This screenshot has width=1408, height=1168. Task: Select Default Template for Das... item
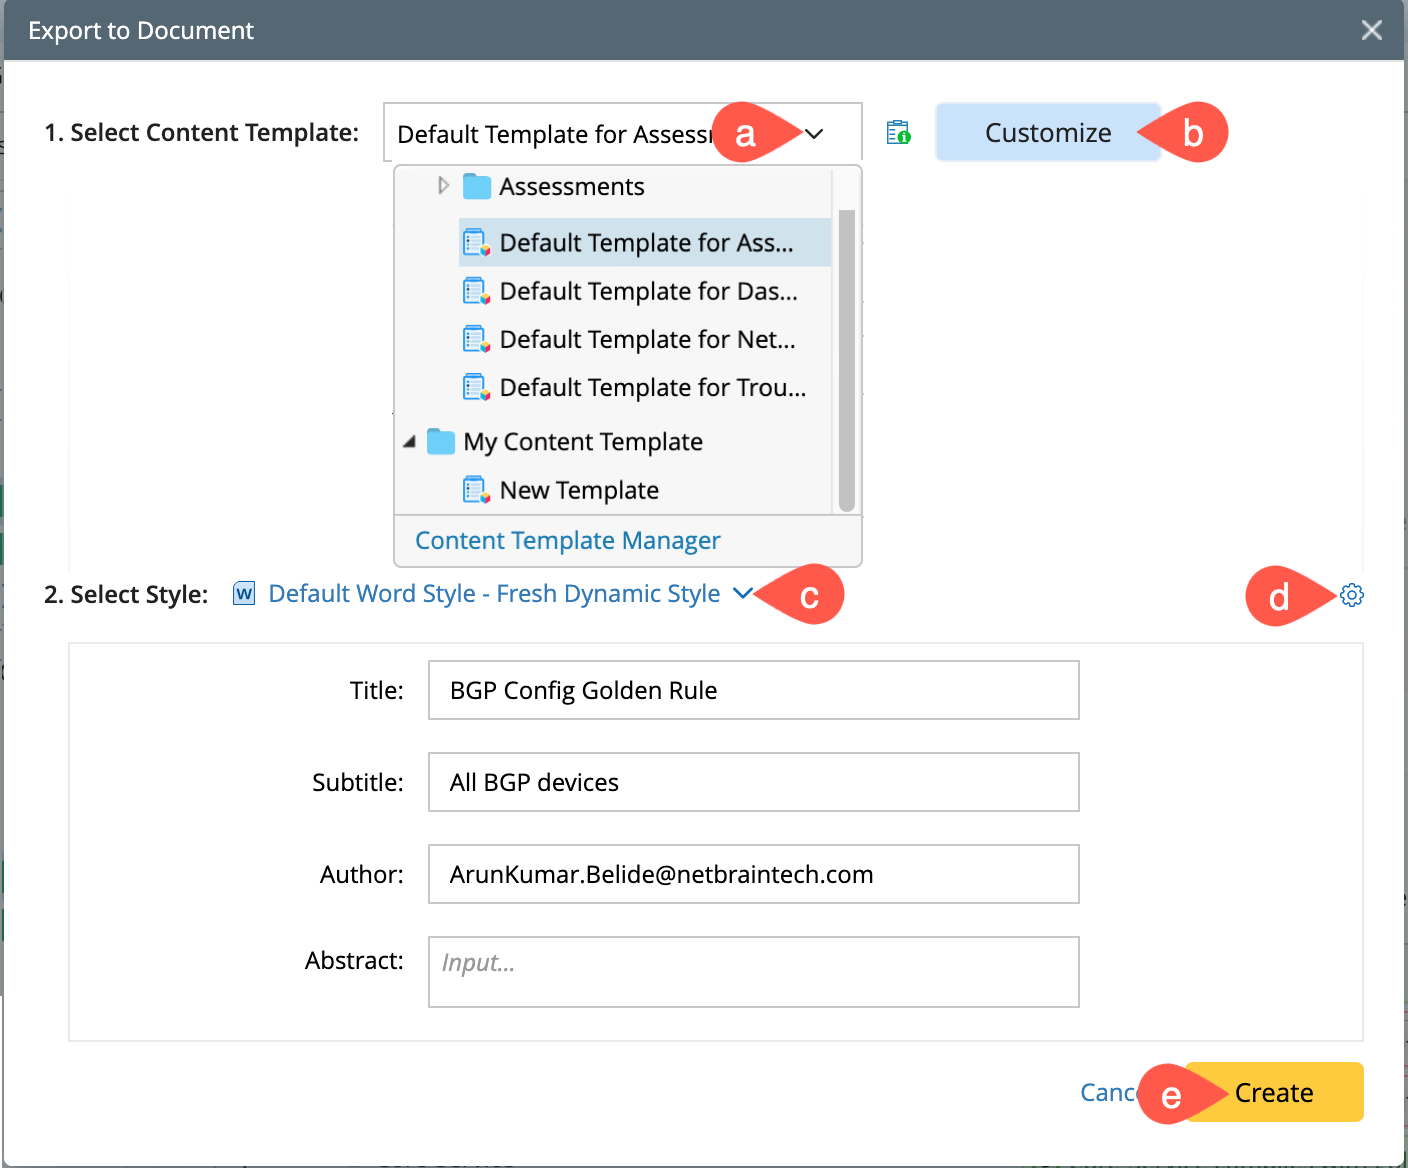tap(648, 292)
